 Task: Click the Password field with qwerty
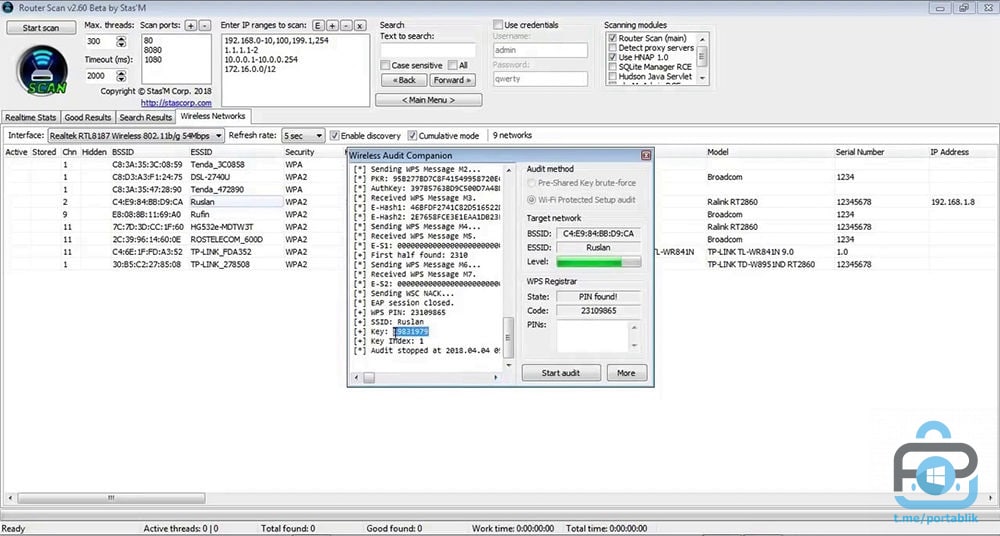pos(540,78)
